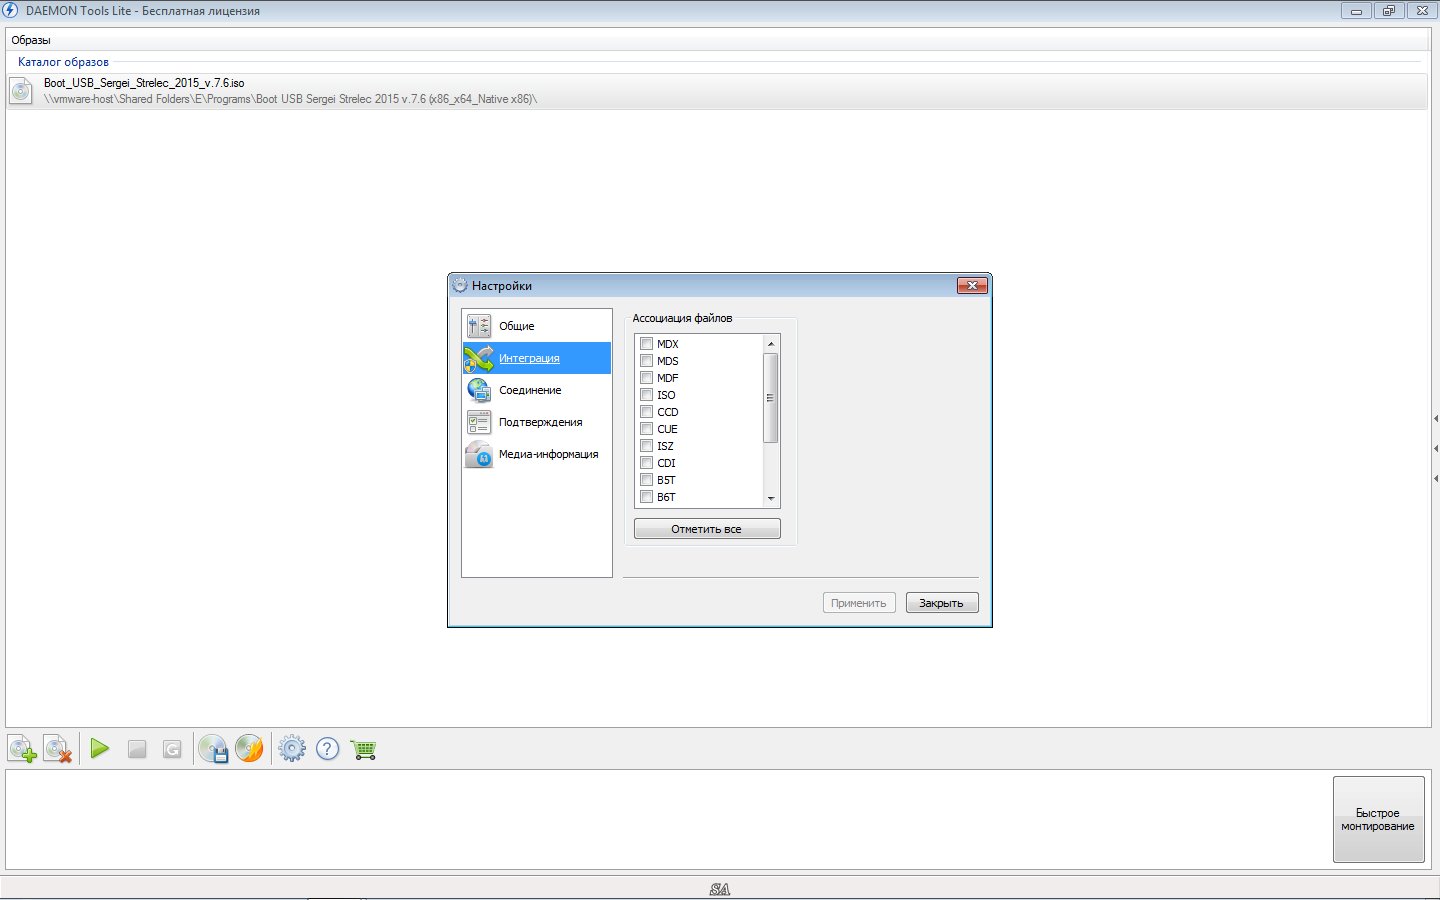Switch to Соединение settings section
1440x900 pixels.
(x=537, y=390)
